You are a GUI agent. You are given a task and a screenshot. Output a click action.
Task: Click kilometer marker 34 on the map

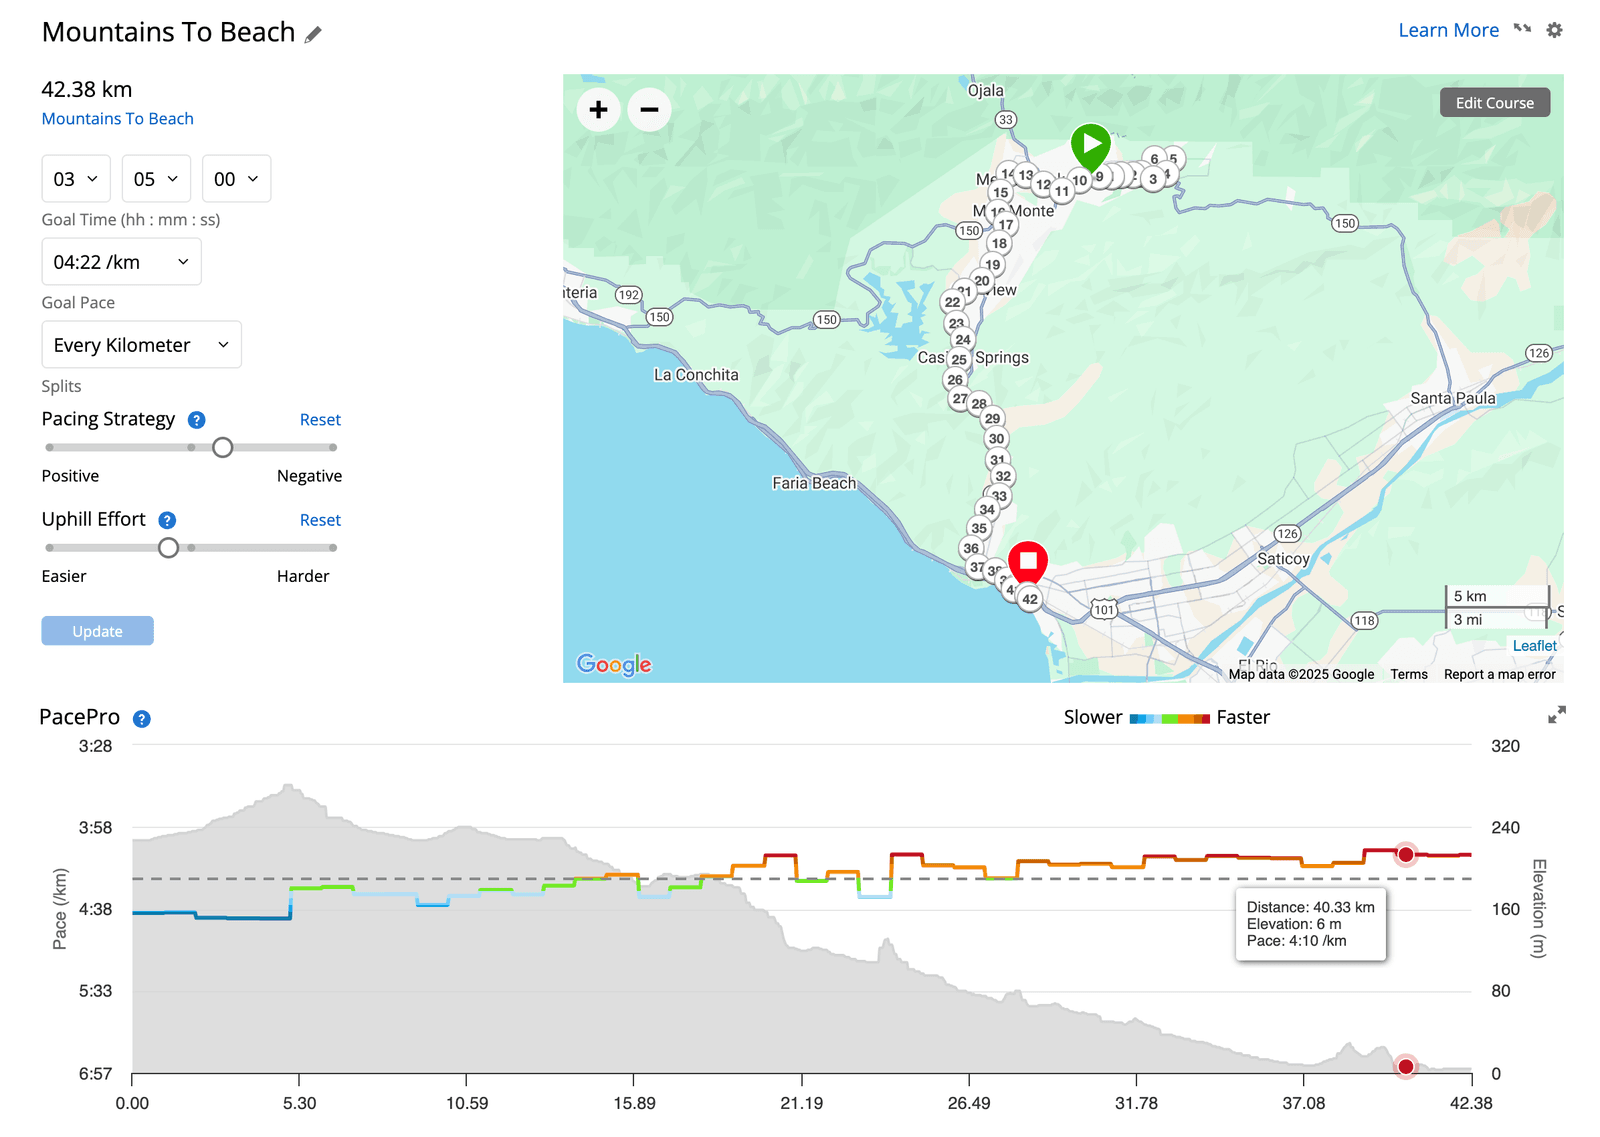pyautogui.click(x=987, y=509)
